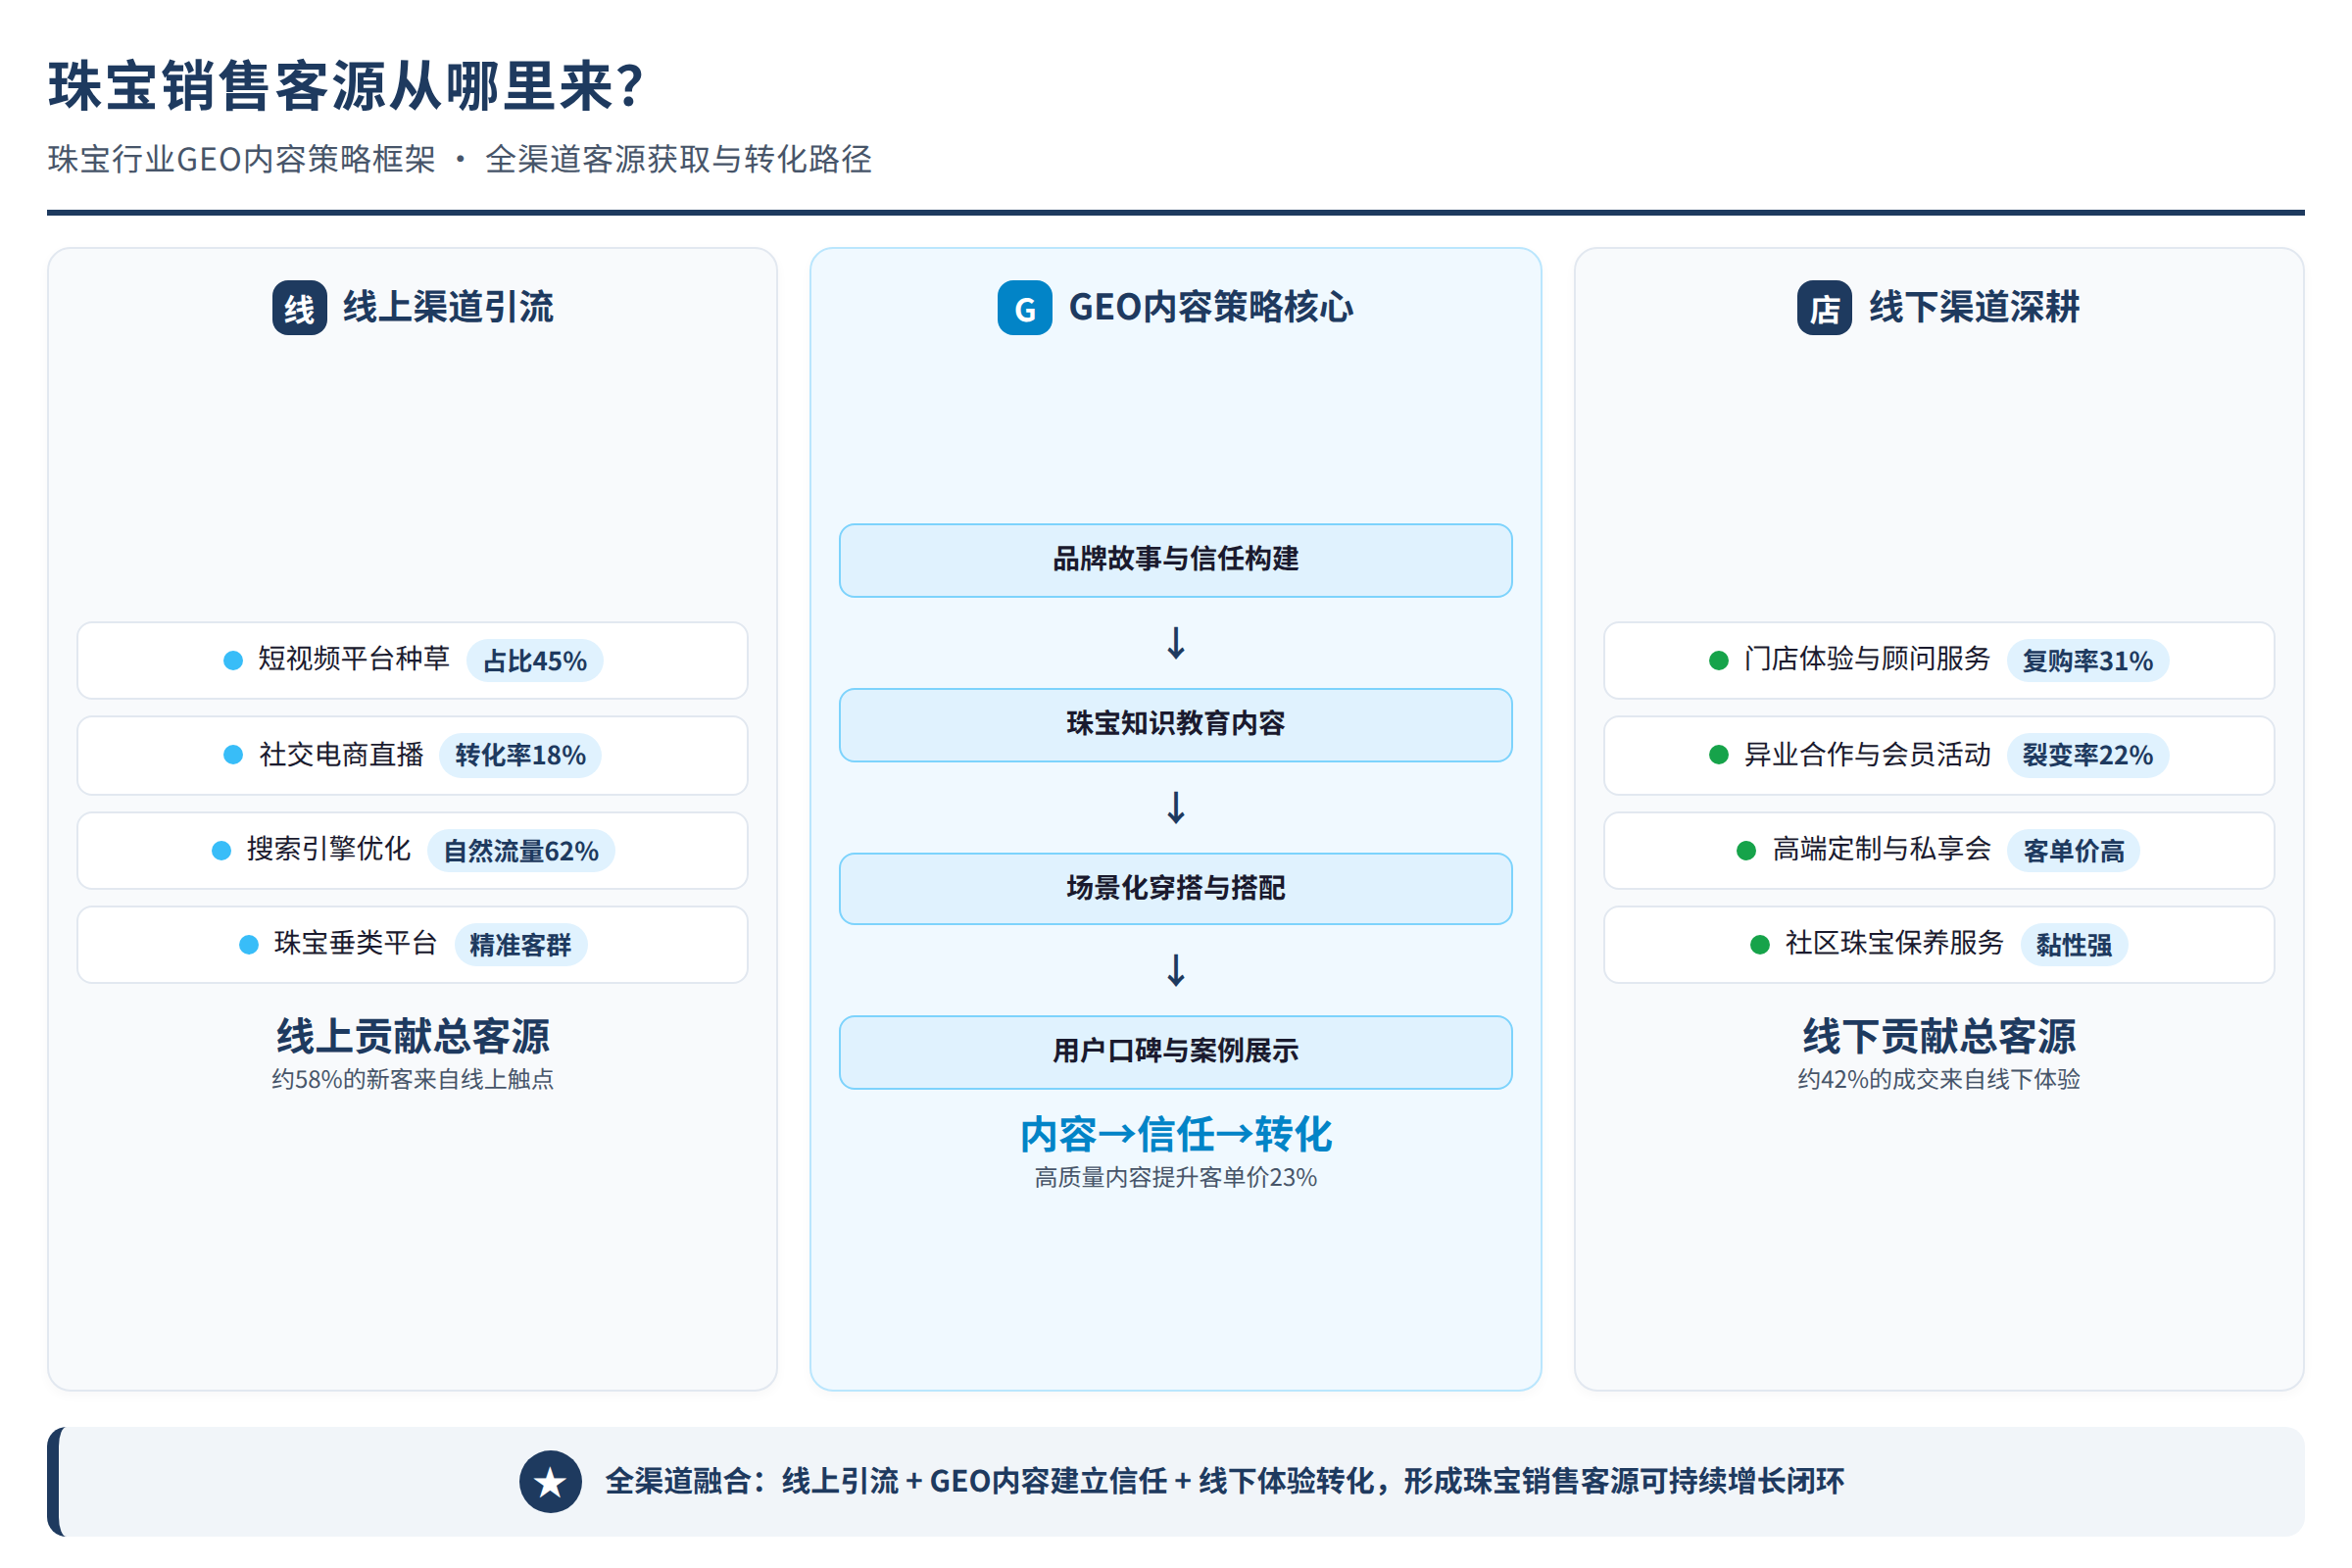Click the 转化率18% badge
This screenshot has height=1568, width=2352.
(x=520, y=755)
